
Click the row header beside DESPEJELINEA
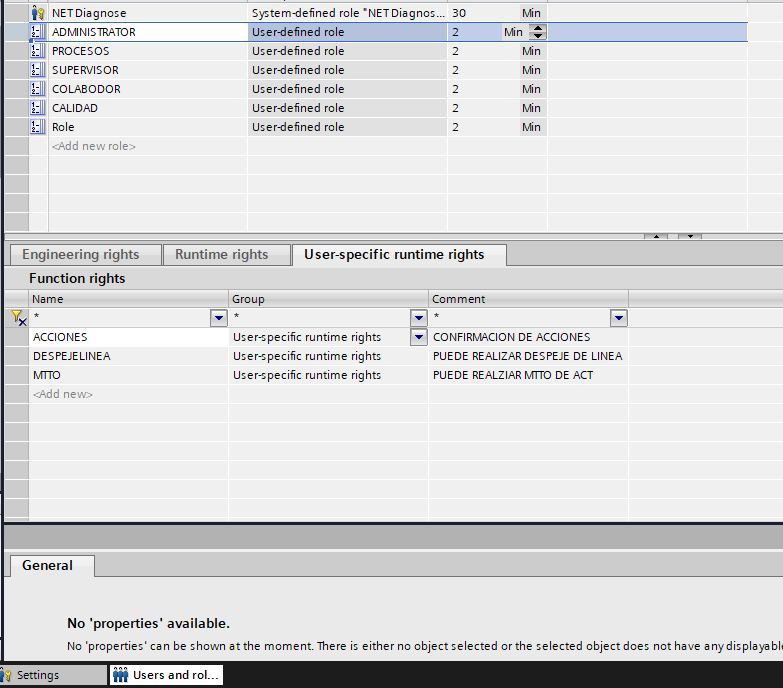tap(16, 356)
